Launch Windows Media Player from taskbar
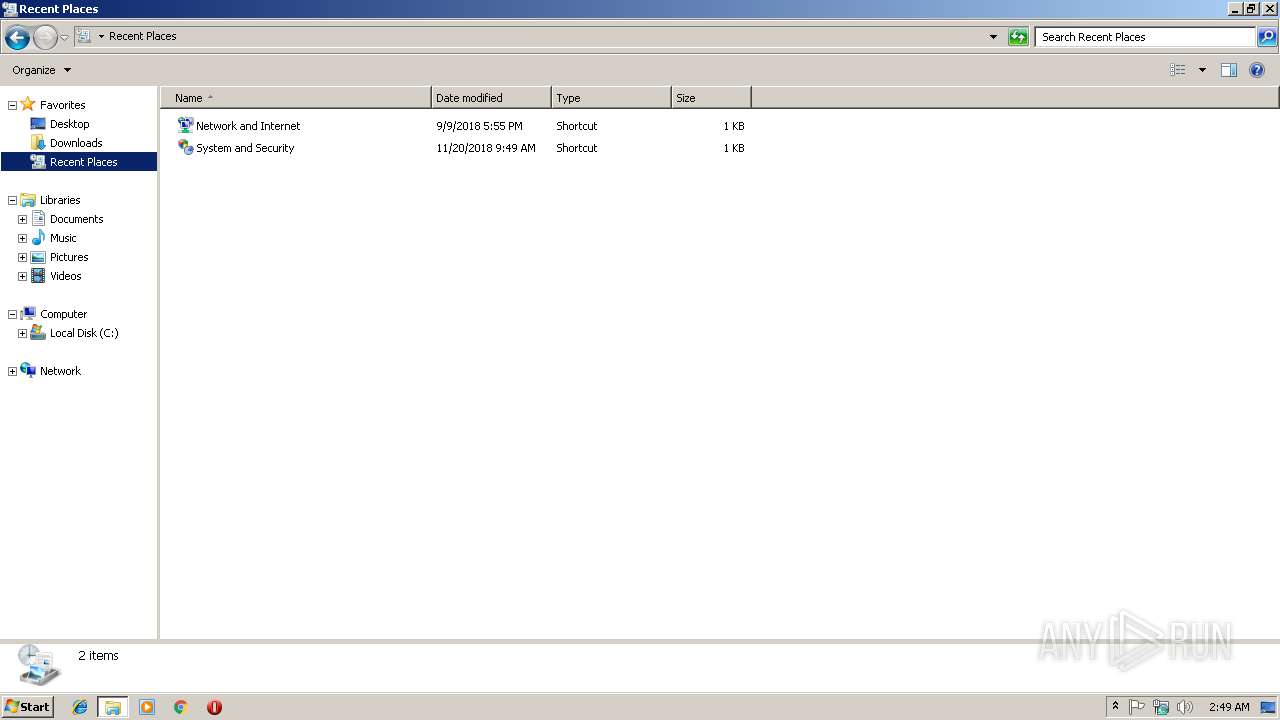The width and height of the screenshot is (1280, 720). pos(147,707)
